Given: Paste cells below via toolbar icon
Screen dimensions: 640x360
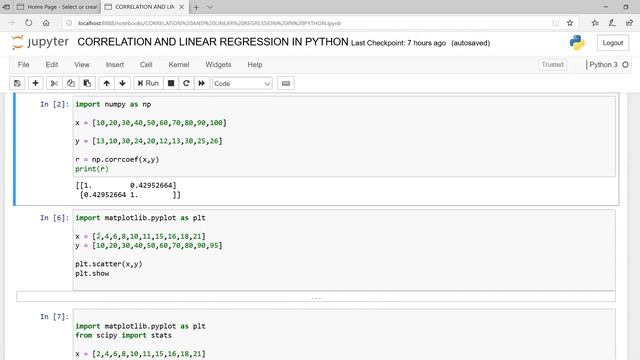Looking at the screenshot, I should (x=87, y=83).
